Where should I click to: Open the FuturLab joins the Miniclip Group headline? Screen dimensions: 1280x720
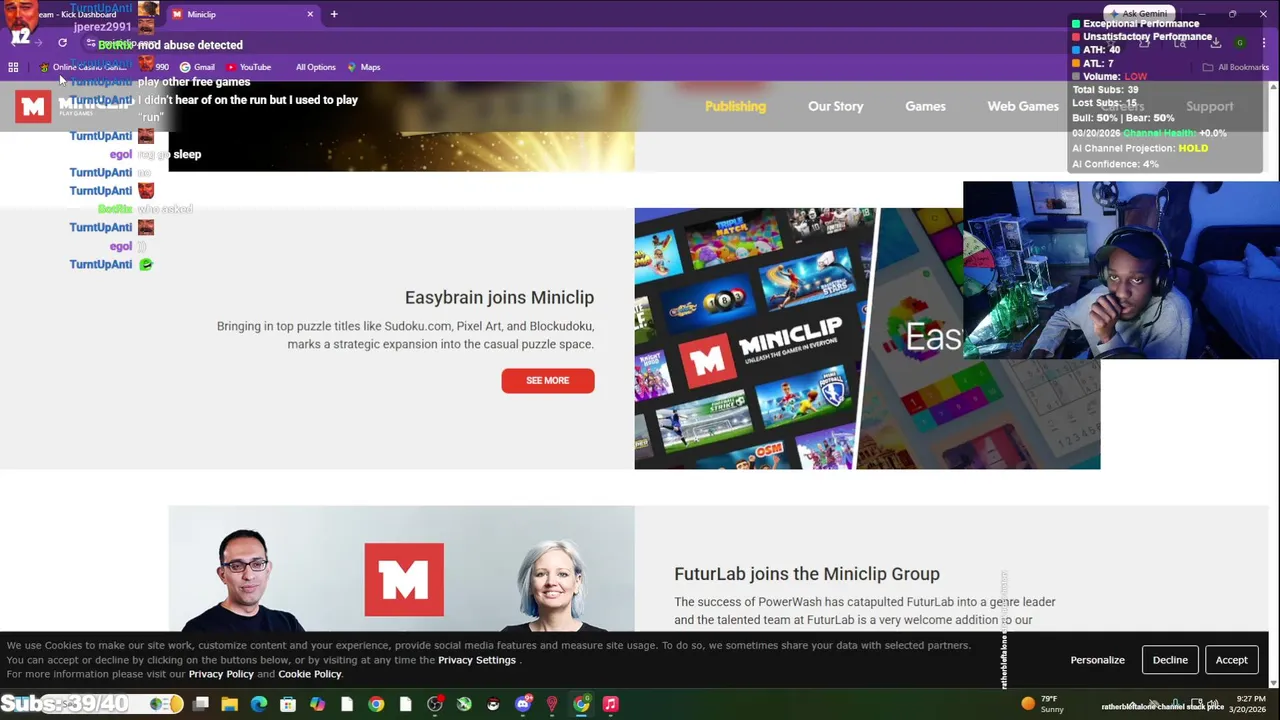[807, 574]
